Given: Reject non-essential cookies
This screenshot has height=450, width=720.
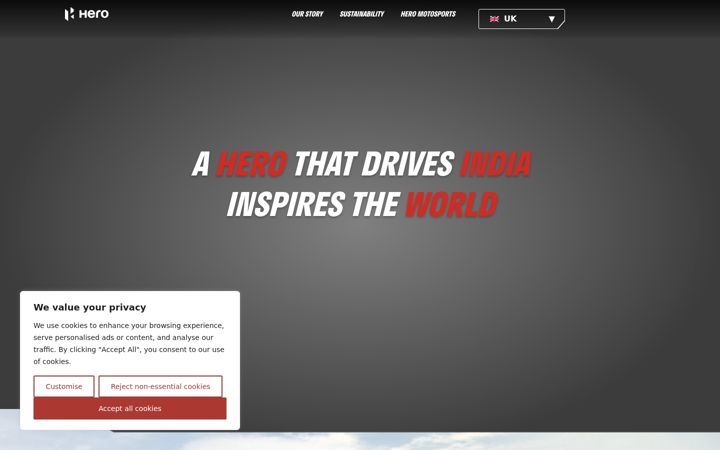Looking at the screenshot, I should 160,386.
